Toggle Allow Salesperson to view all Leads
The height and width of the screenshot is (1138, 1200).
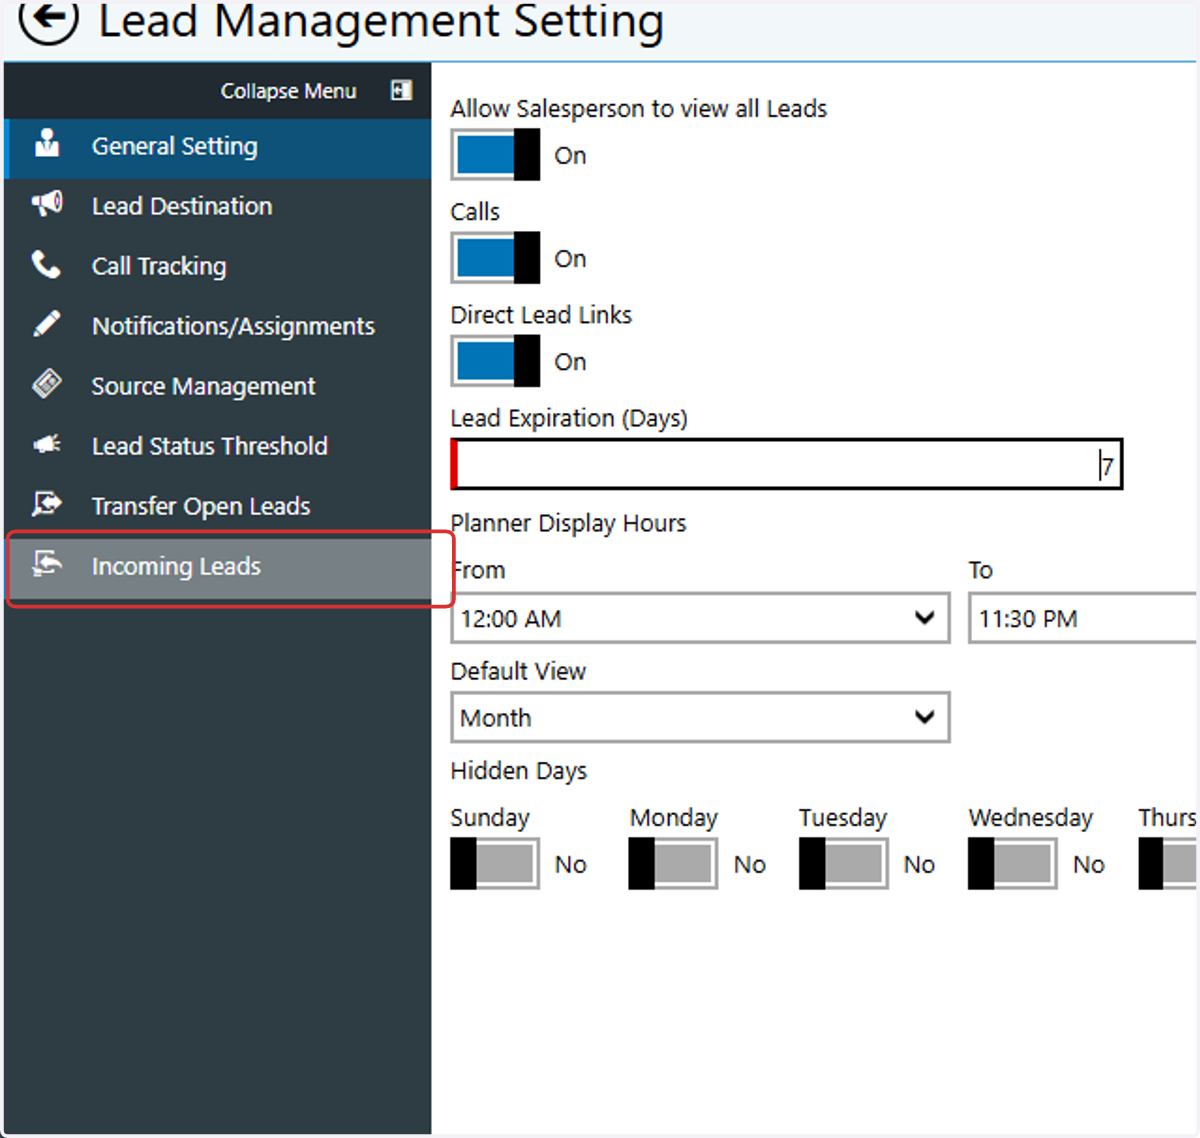point(495,155)
